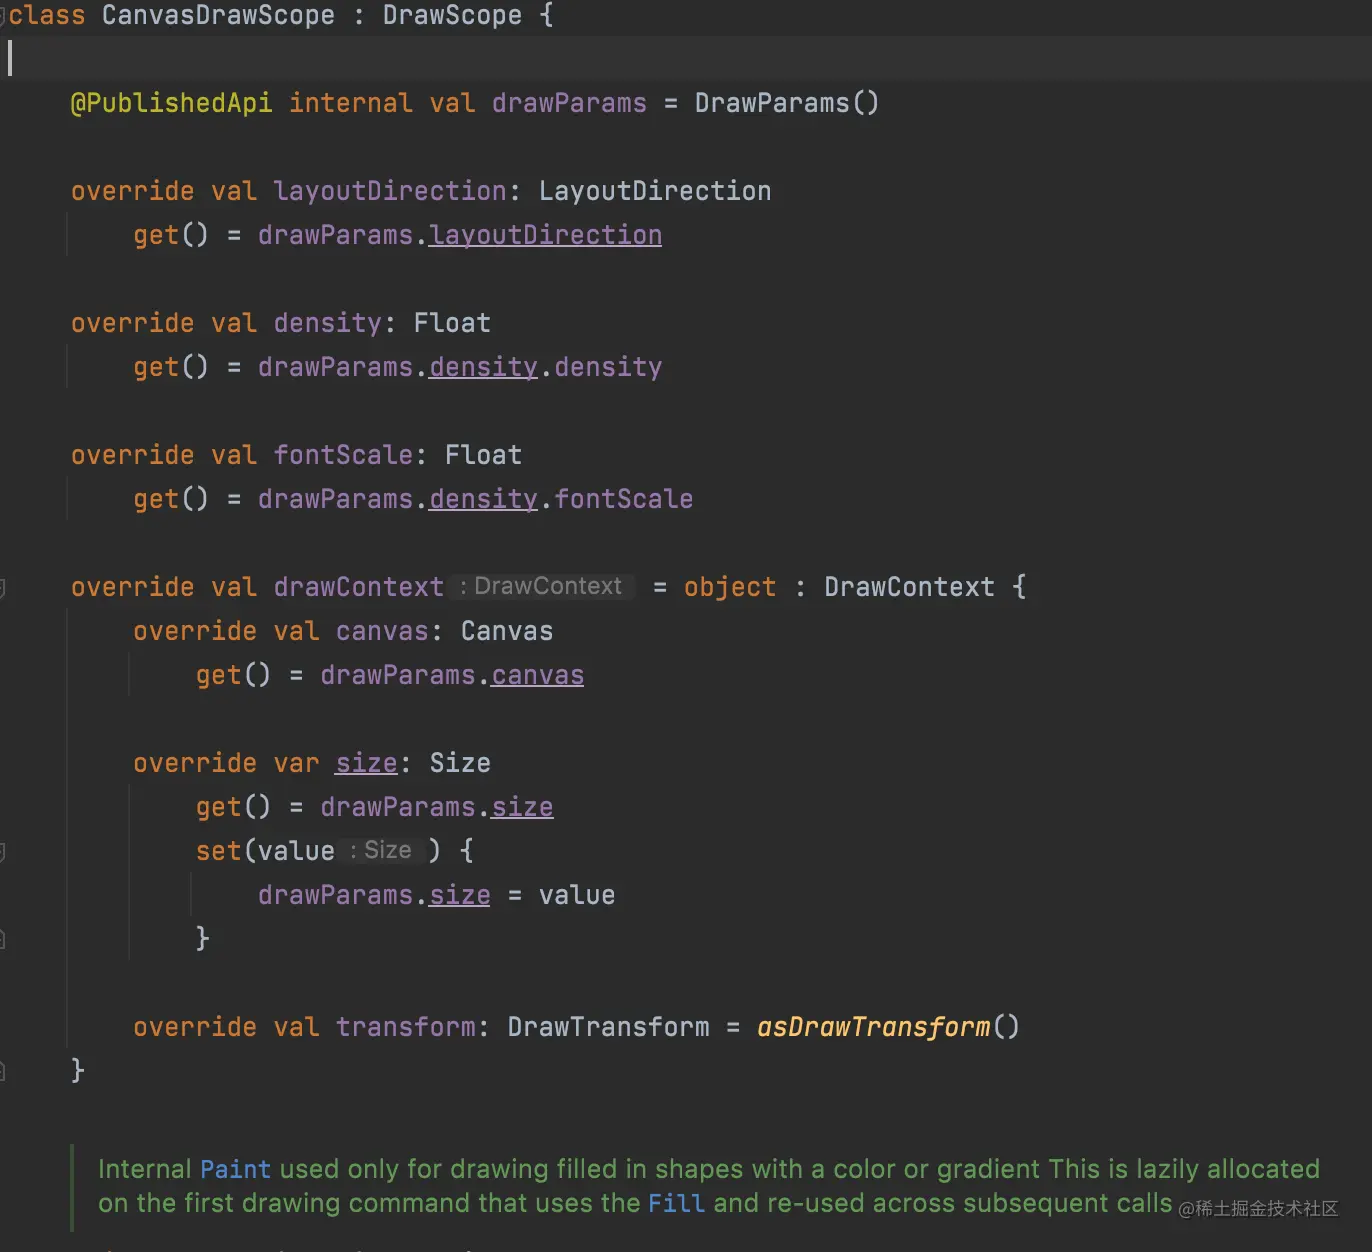Click the internal keyword

(350, 103)
